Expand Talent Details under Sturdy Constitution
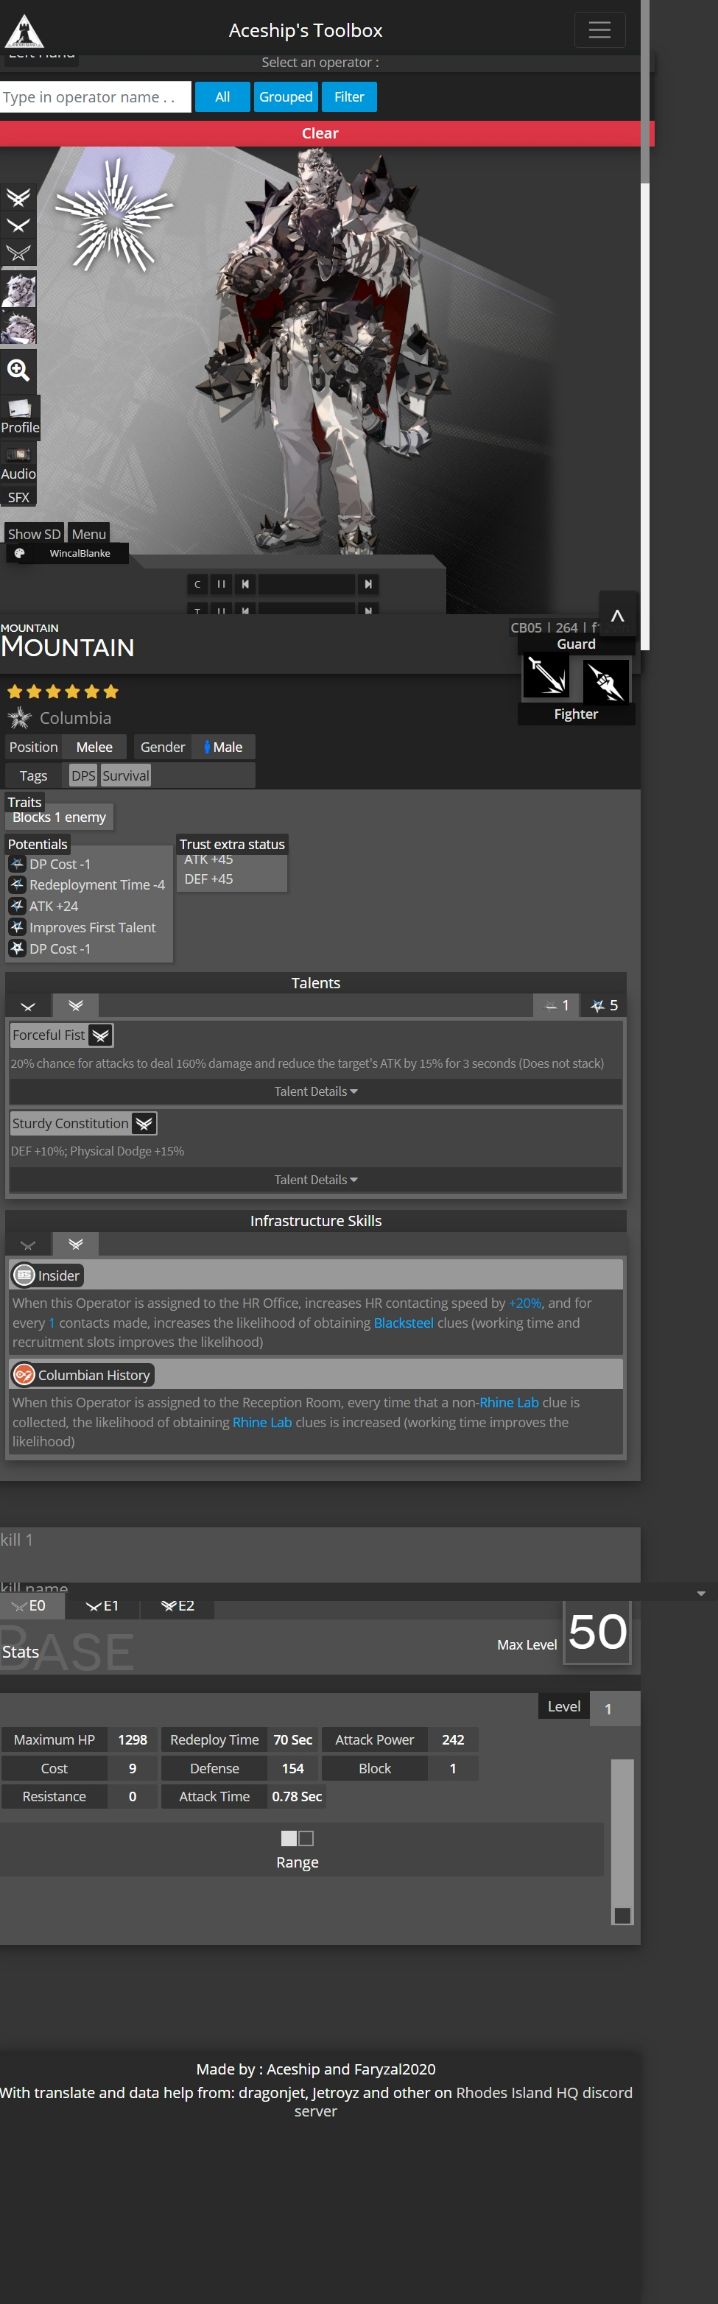Image resolution: width=718 pixels, height=2304 pixels. pos(316,1180)
